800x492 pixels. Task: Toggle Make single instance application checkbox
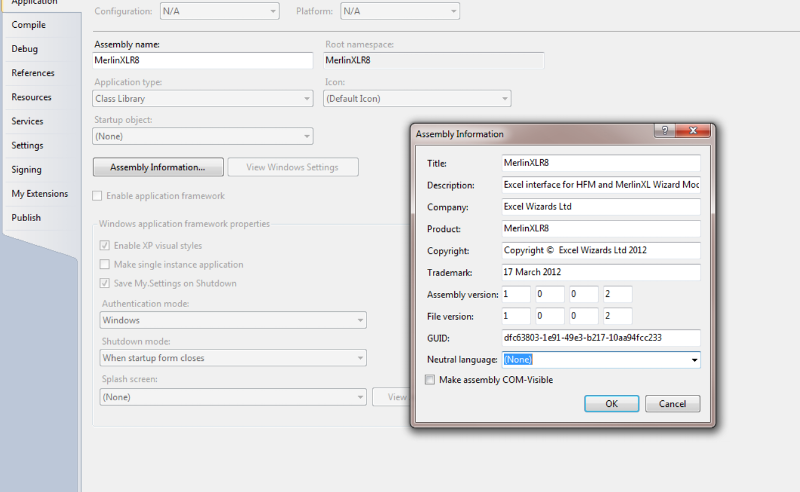105,264
